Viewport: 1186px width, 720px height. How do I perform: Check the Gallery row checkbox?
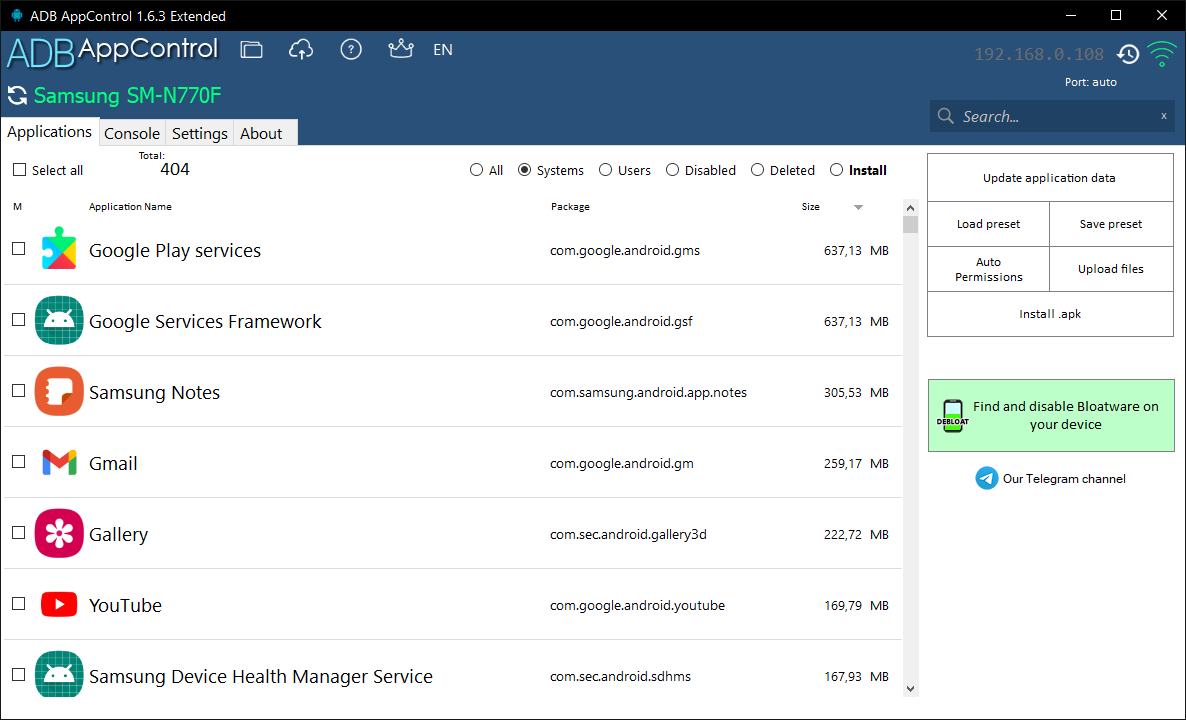pos(19,533)
